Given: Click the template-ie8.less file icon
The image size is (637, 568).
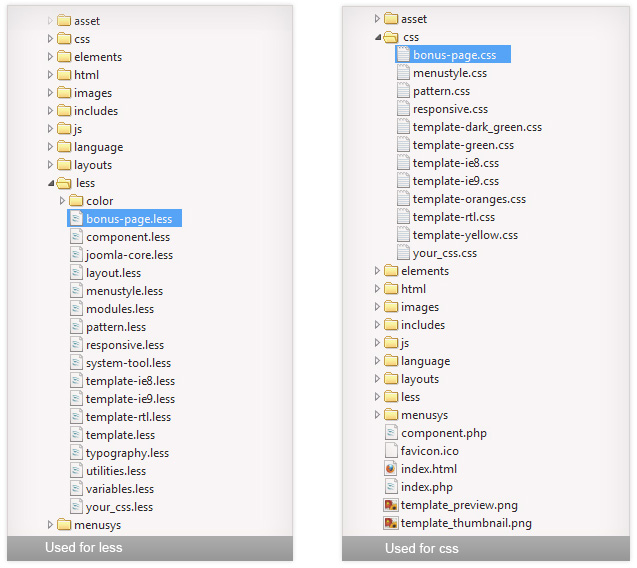Looking at the screenshot, I should [76, 380].
